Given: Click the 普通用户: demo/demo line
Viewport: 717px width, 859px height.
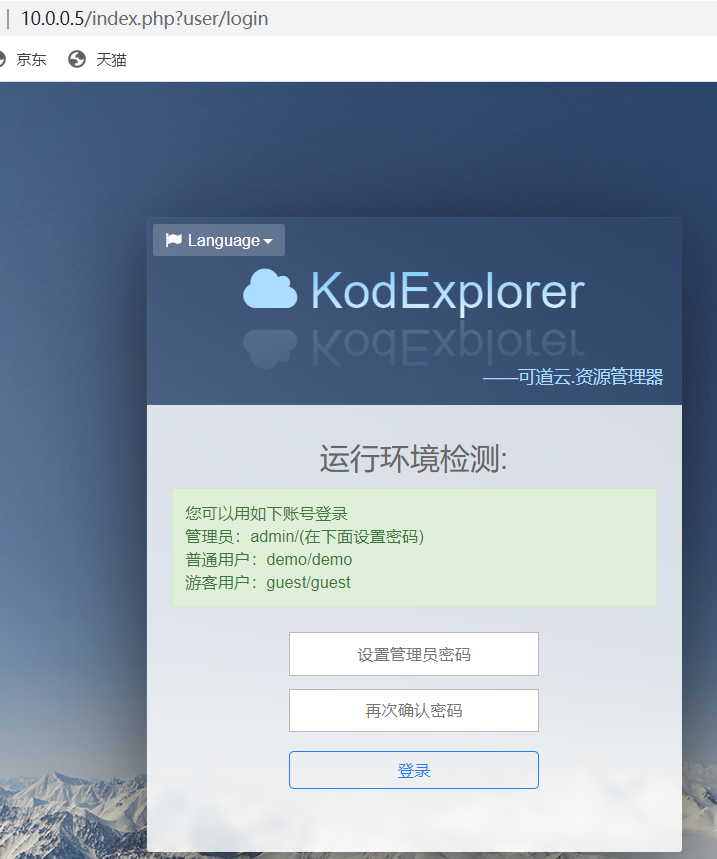Looking at the screenshot, I should point(268,560).
